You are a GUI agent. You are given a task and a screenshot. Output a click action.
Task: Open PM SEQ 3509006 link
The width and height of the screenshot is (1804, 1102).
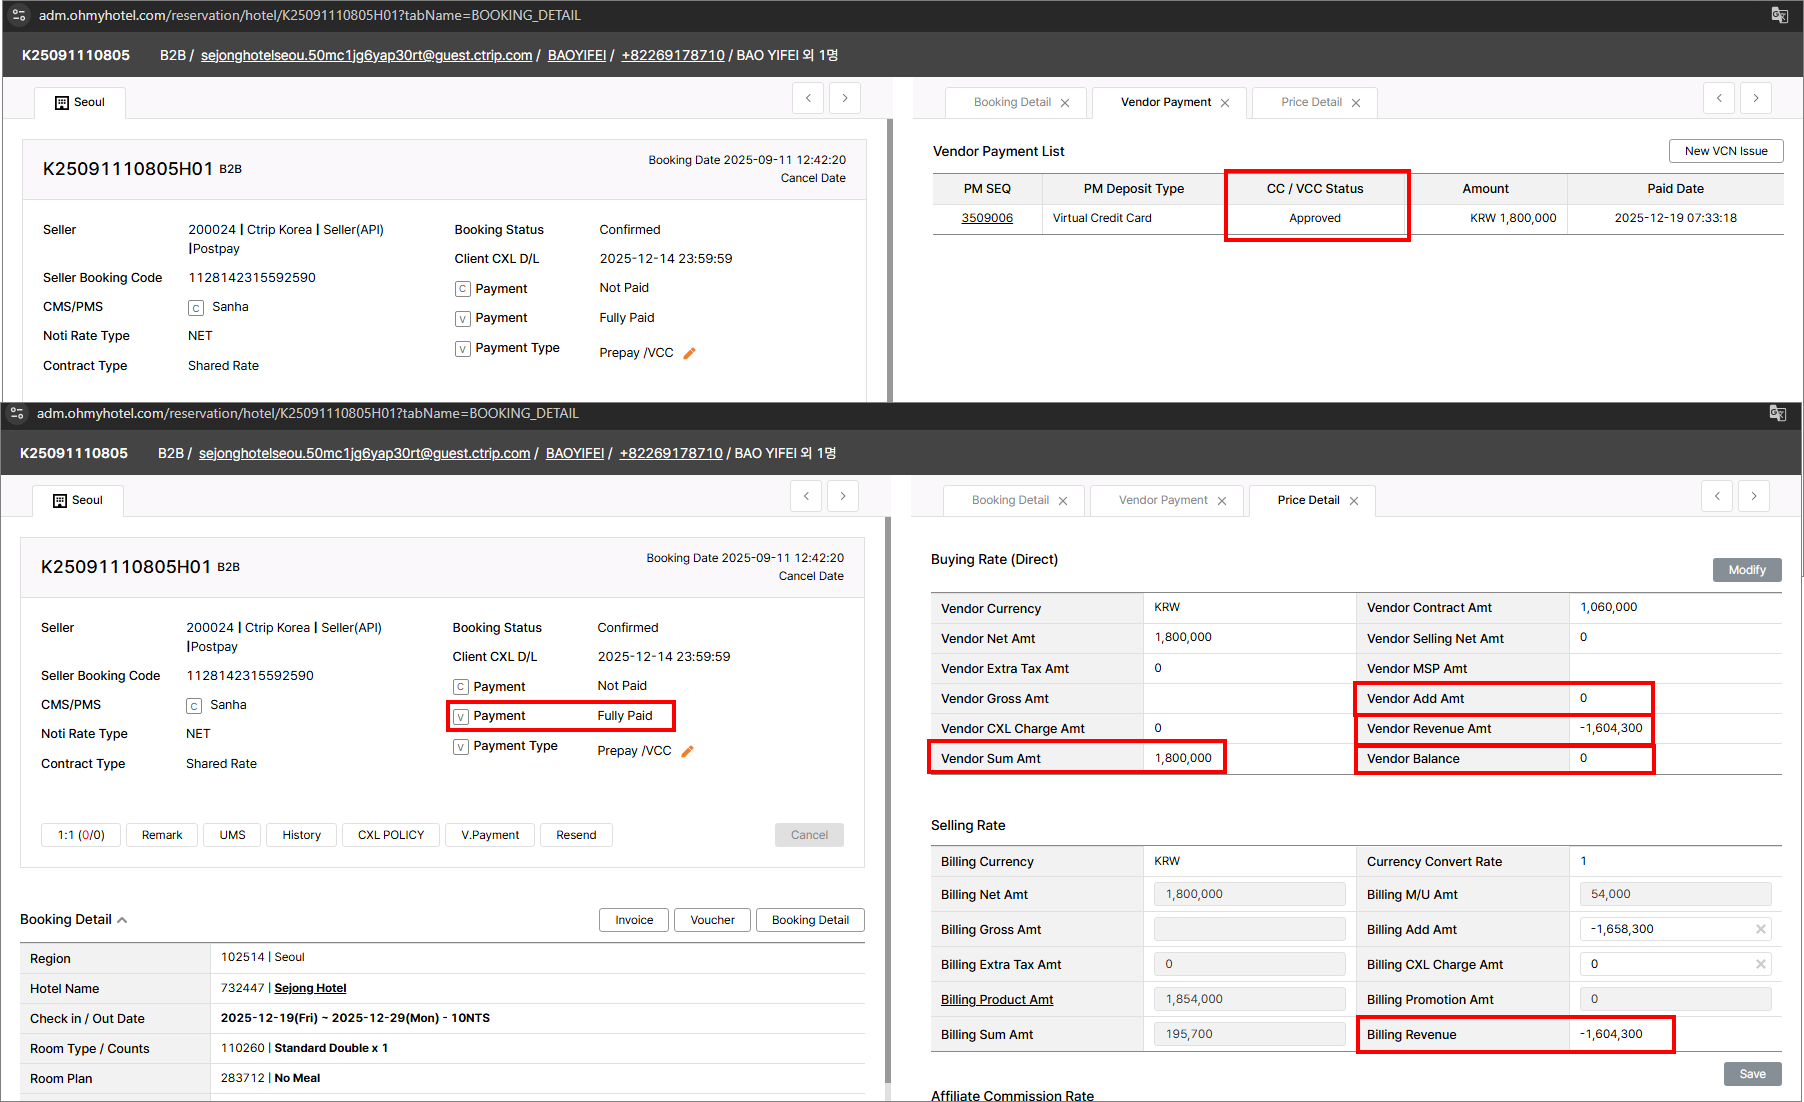pos(986,218)
